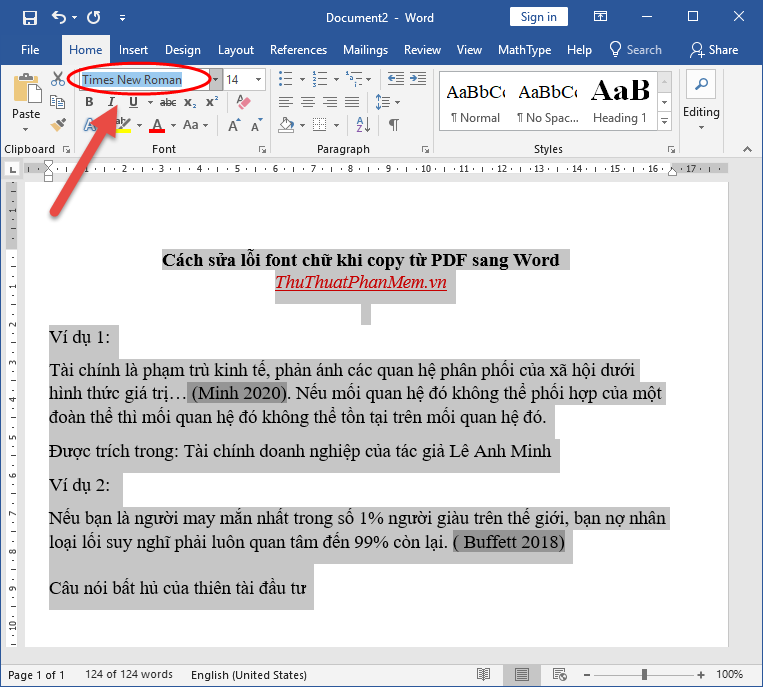Viewport: 763px width, 687px height.
Task: Justify the paragraph text
Action: [352, 102]
